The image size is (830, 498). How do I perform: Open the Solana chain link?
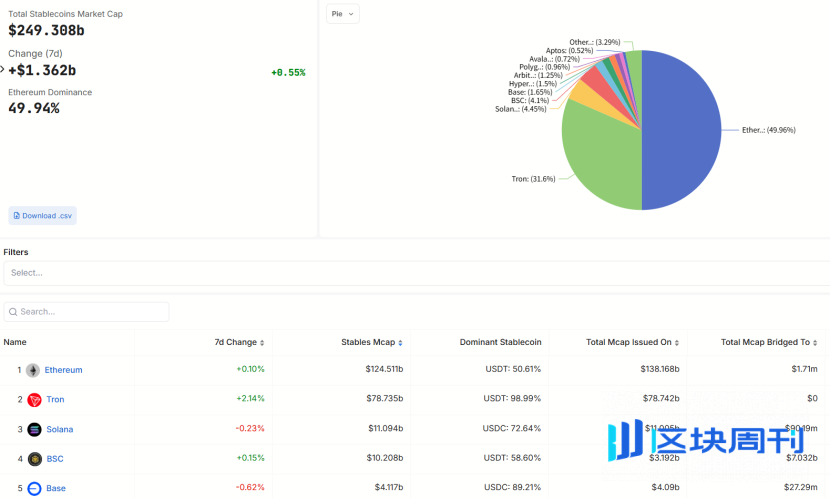click(60, 429)
